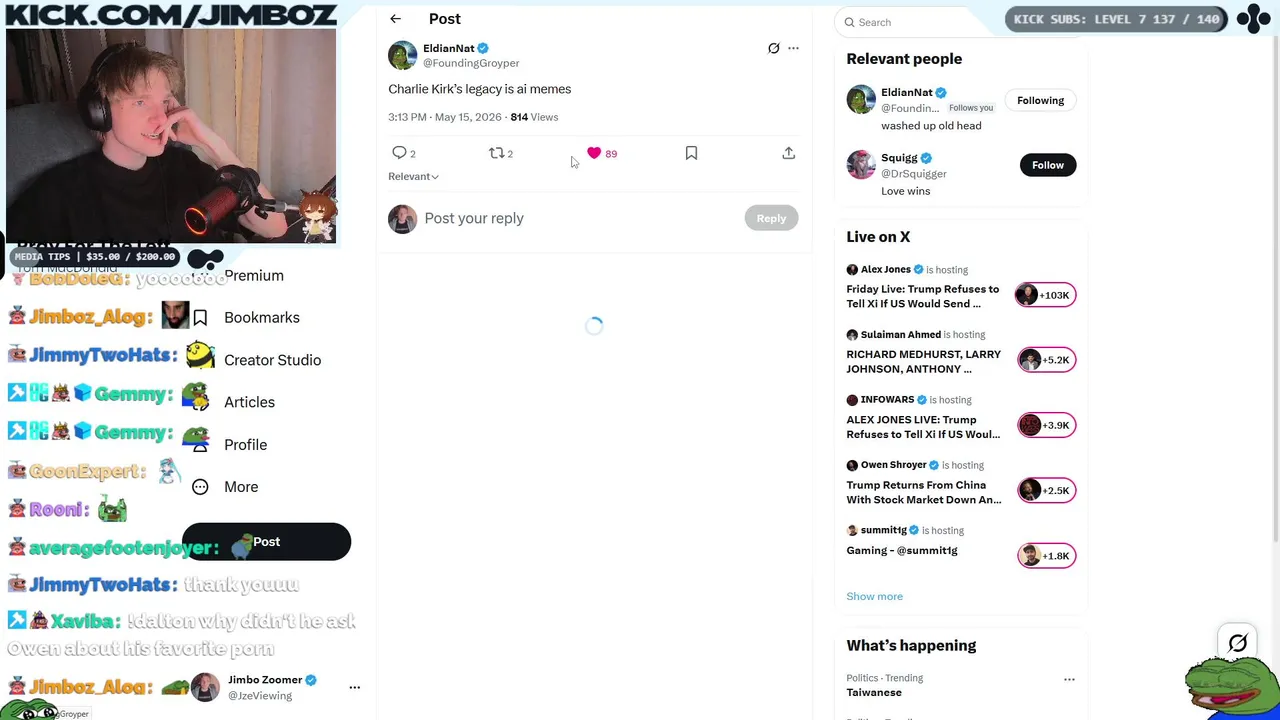Share the post via upload icon
This screenshot has height=720, width=1280.
[x=789, y=153]
